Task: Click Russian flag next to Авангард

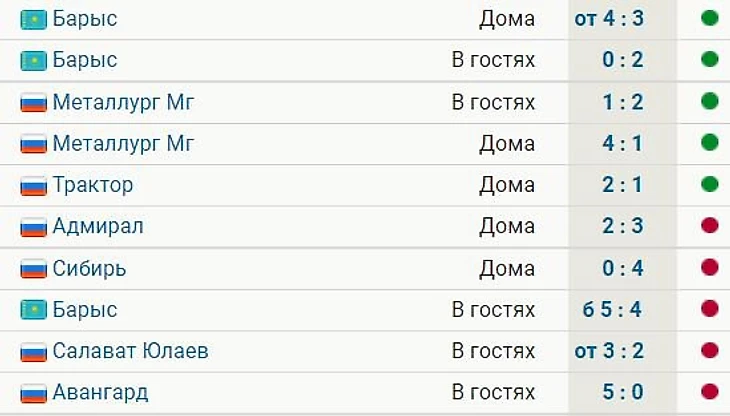Action: click(x=34, y=393)
